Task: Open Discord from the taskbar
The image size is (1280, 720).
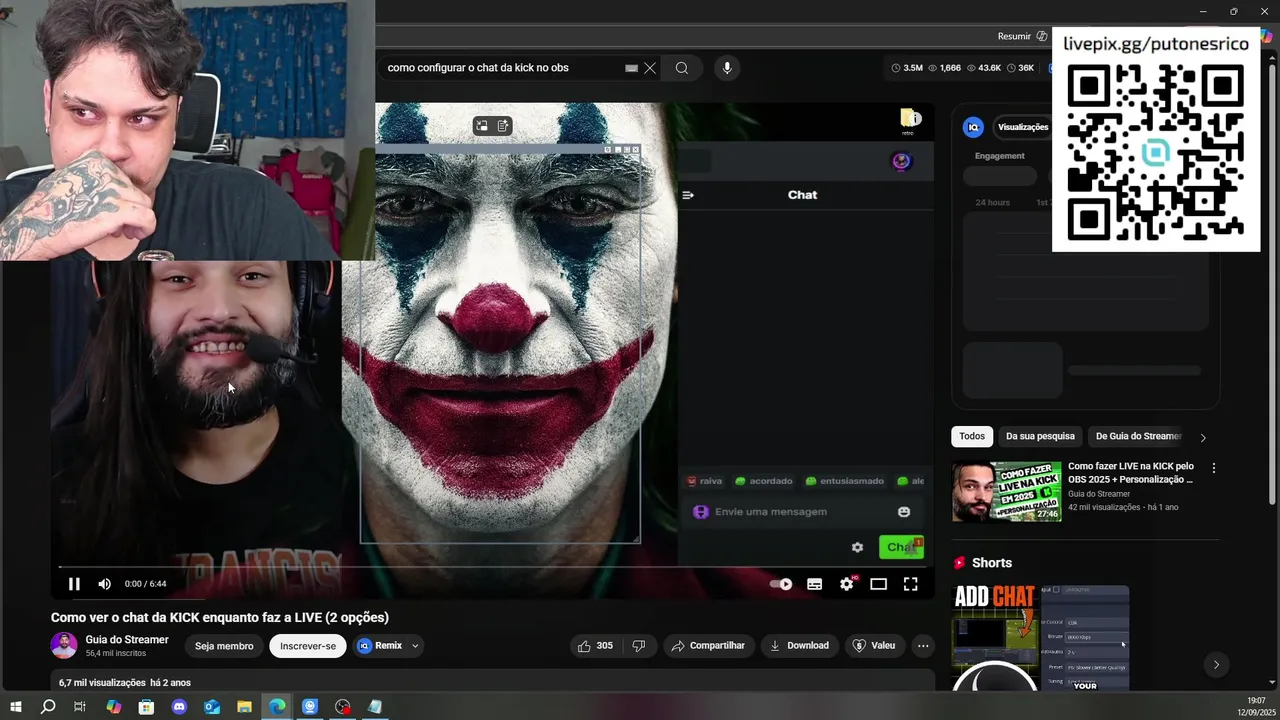Action: (179, 707)
